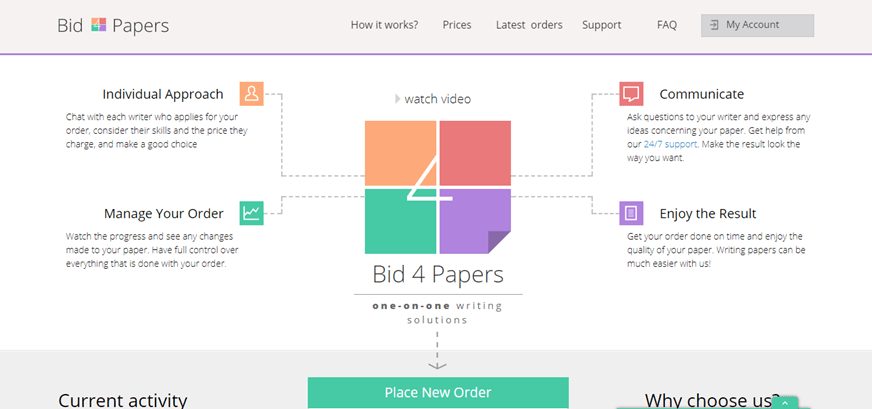Click the red Communicate speech bubble icon

[x=631, y=93]
